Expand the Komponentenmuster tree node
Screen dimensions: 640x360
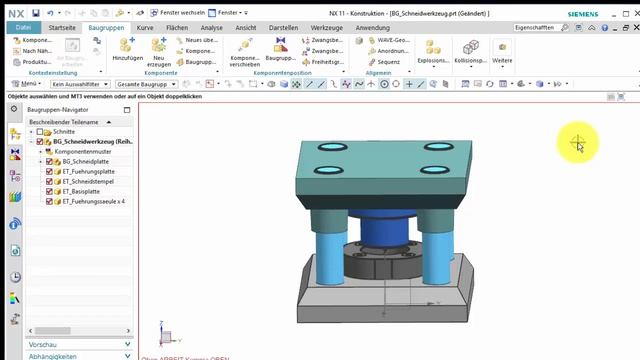tap(40, 152)
